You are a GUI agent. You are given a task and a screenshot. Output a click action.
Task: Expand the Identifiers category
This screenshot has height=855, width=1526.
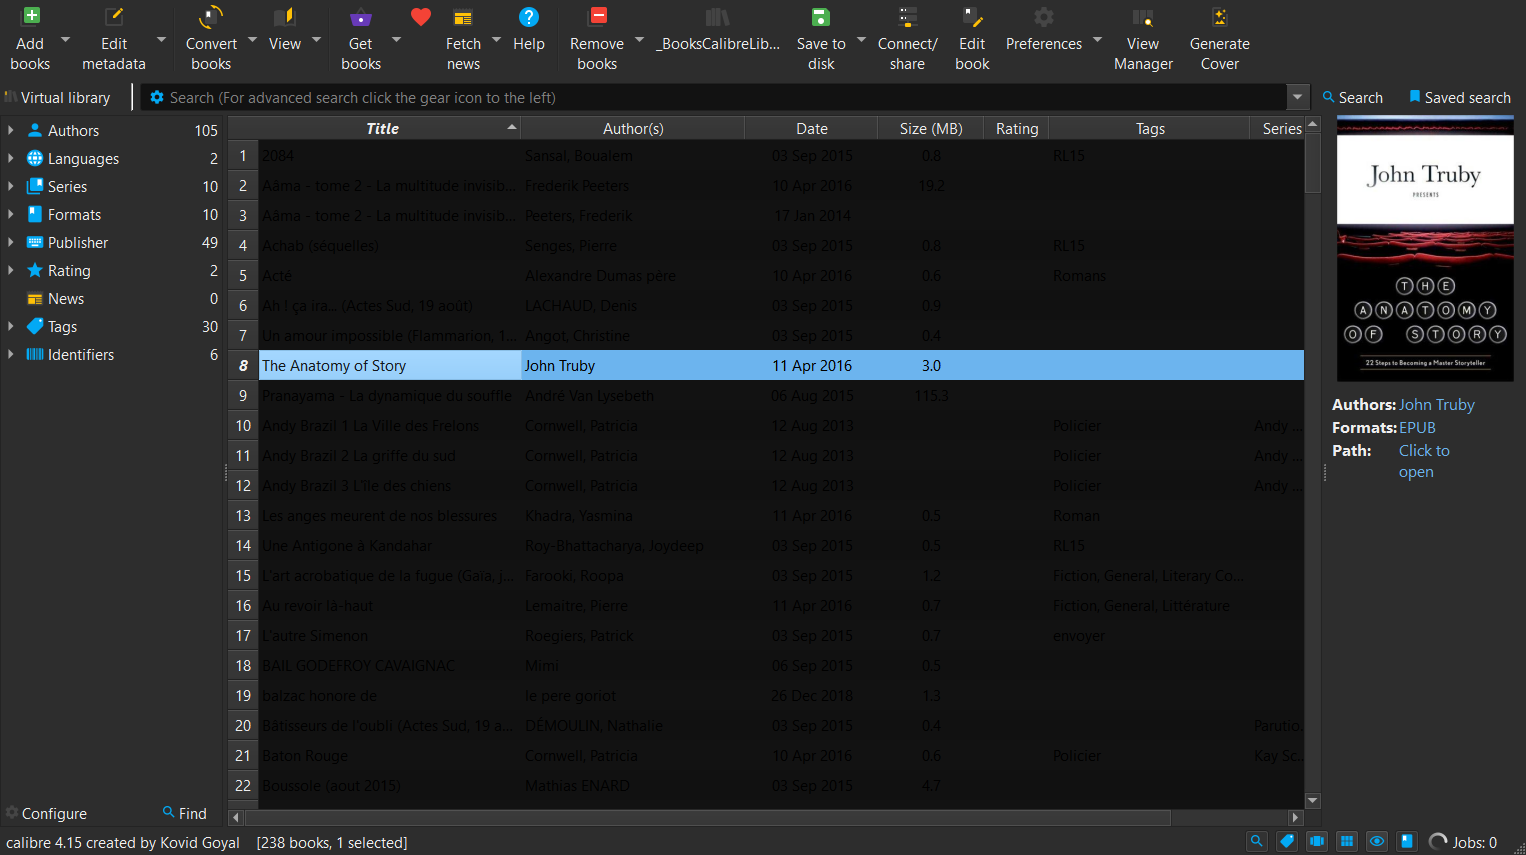tap(11, 354)
